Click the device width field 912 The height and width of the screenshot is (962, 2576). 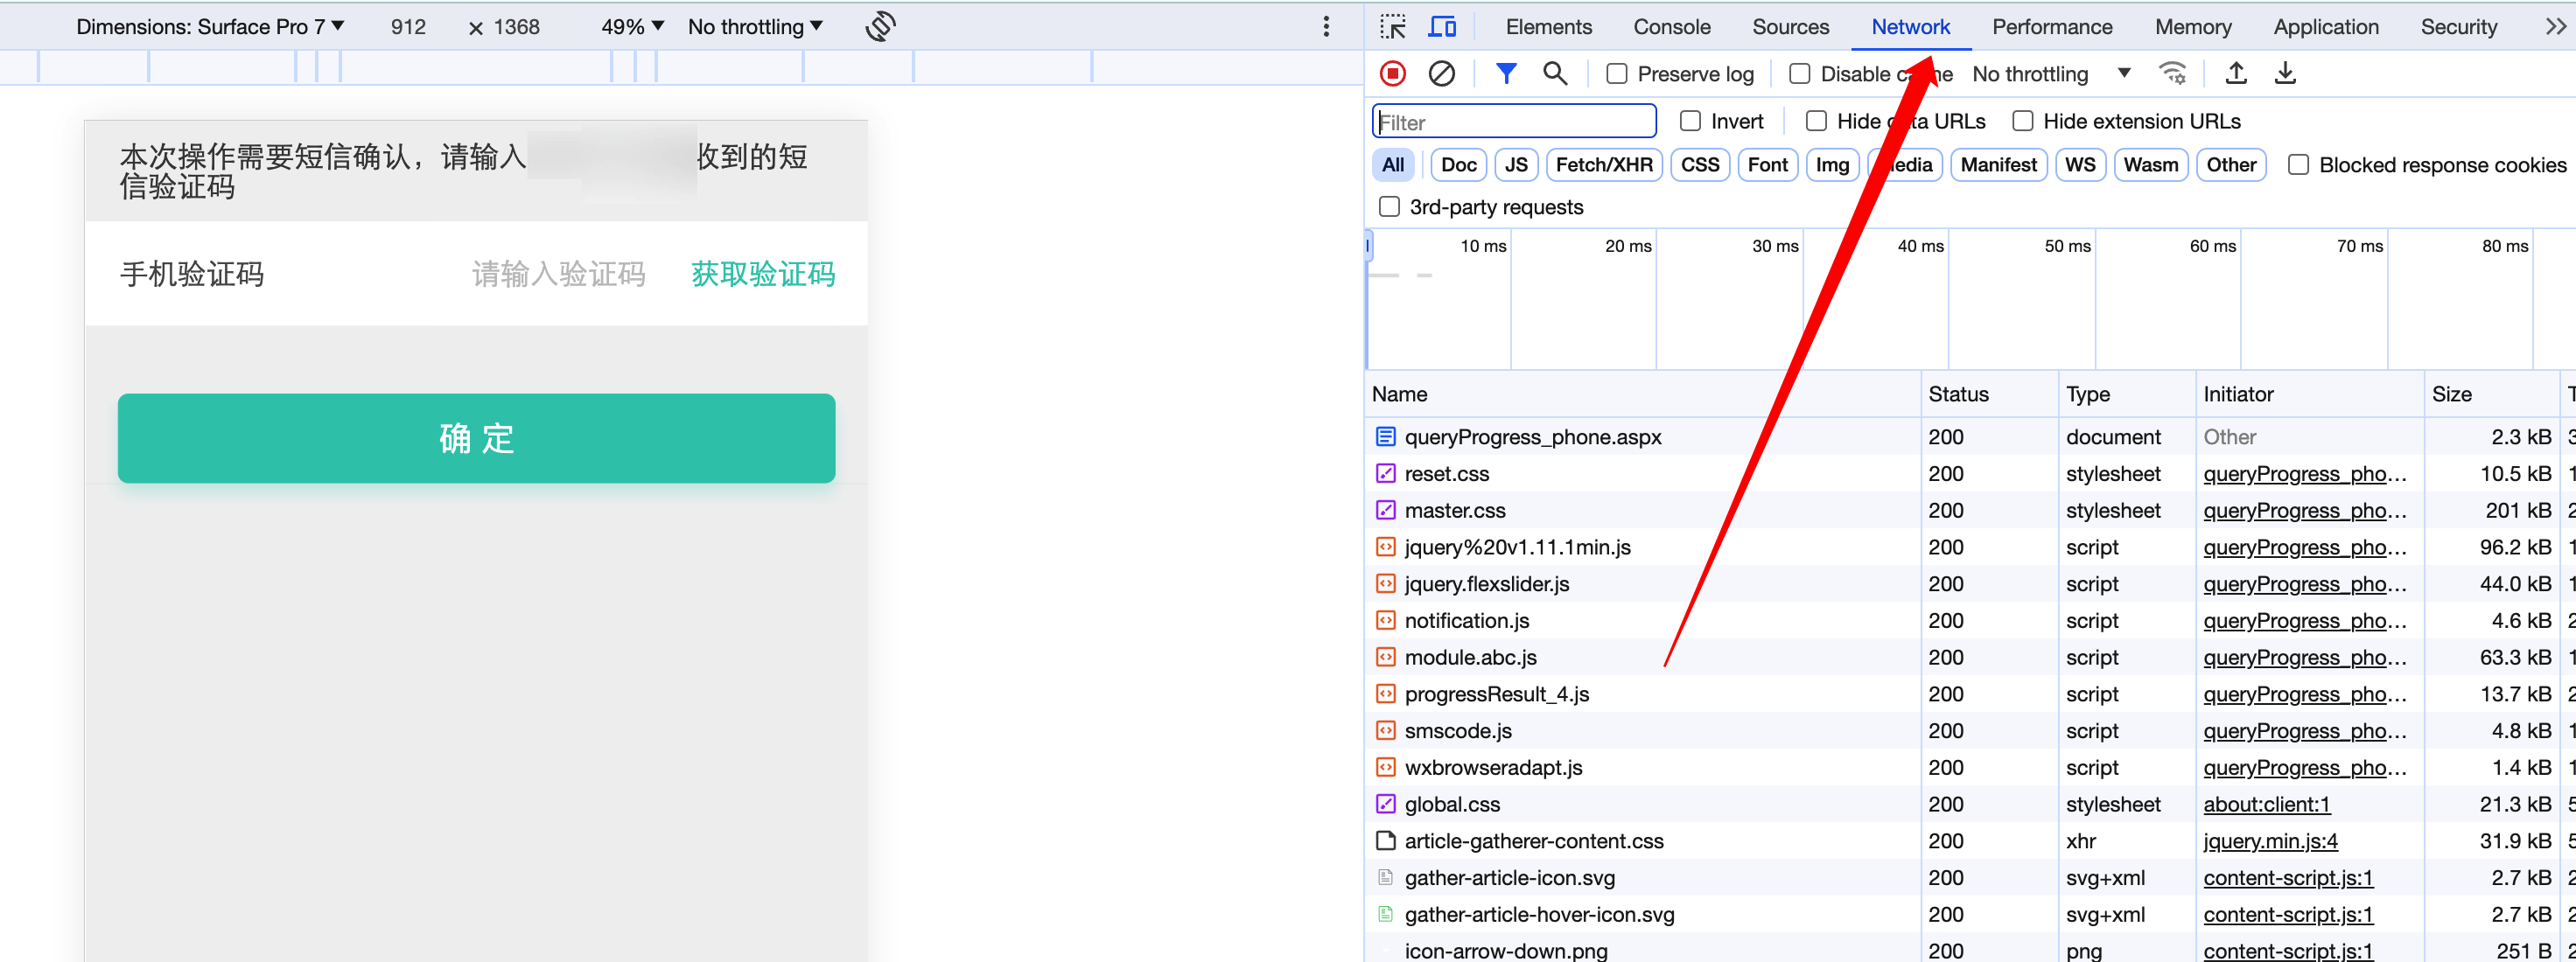[408, 27]
